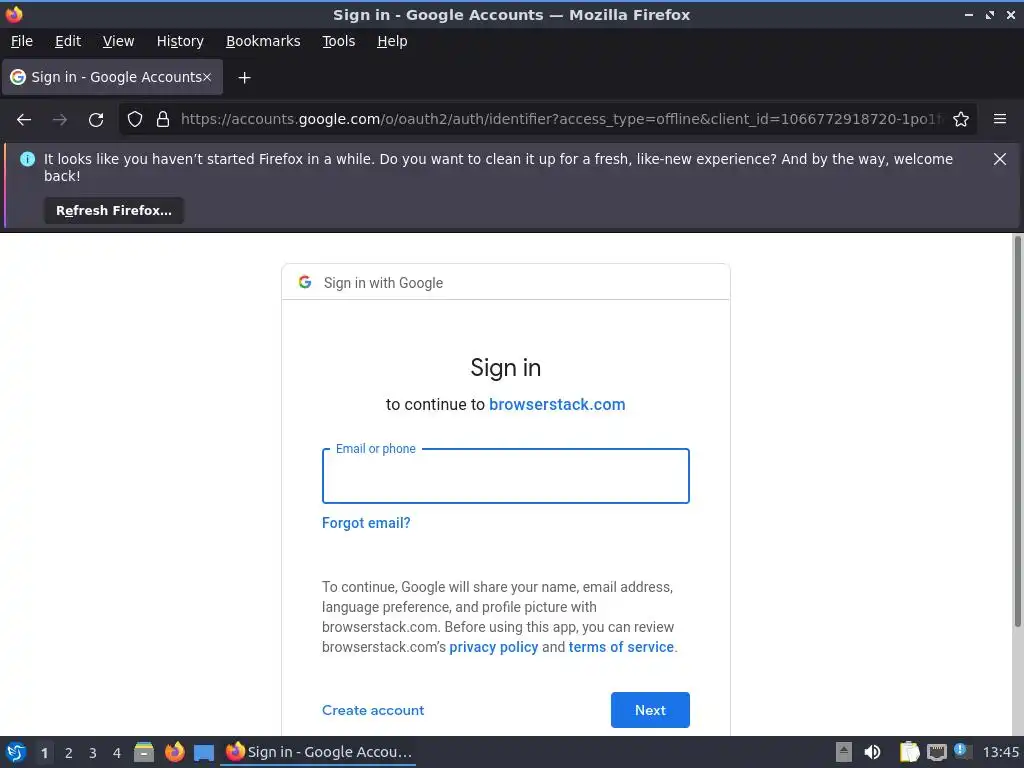The height and width of the screenshot is (768, 1024).
Task: Reload the current page
Action: coord(96,120)
